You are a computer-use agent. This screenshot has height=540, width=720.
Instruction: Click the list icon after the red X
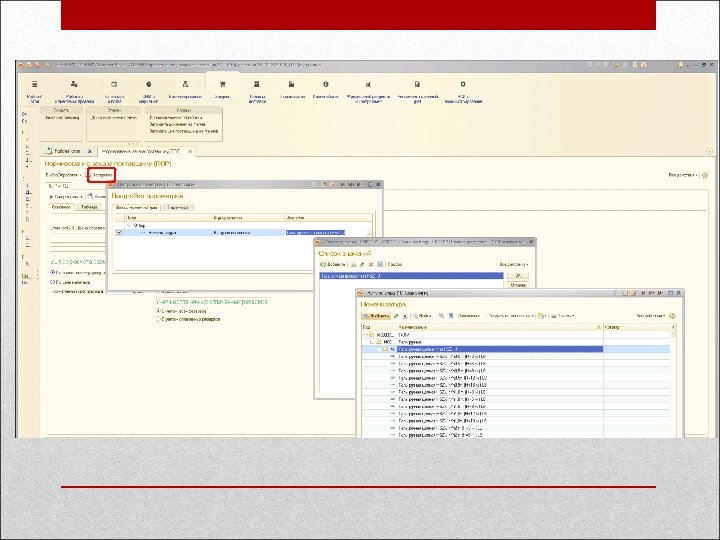[380, 264]
